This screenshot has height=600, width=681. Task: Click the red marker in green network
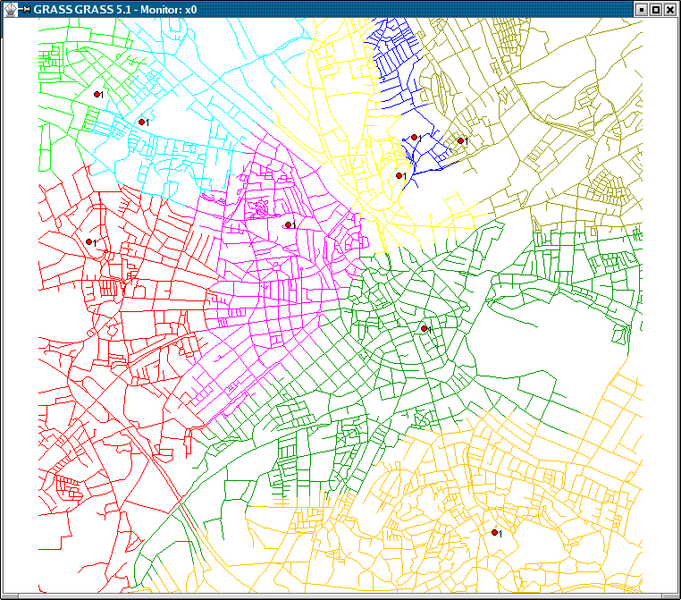(97, 94)
